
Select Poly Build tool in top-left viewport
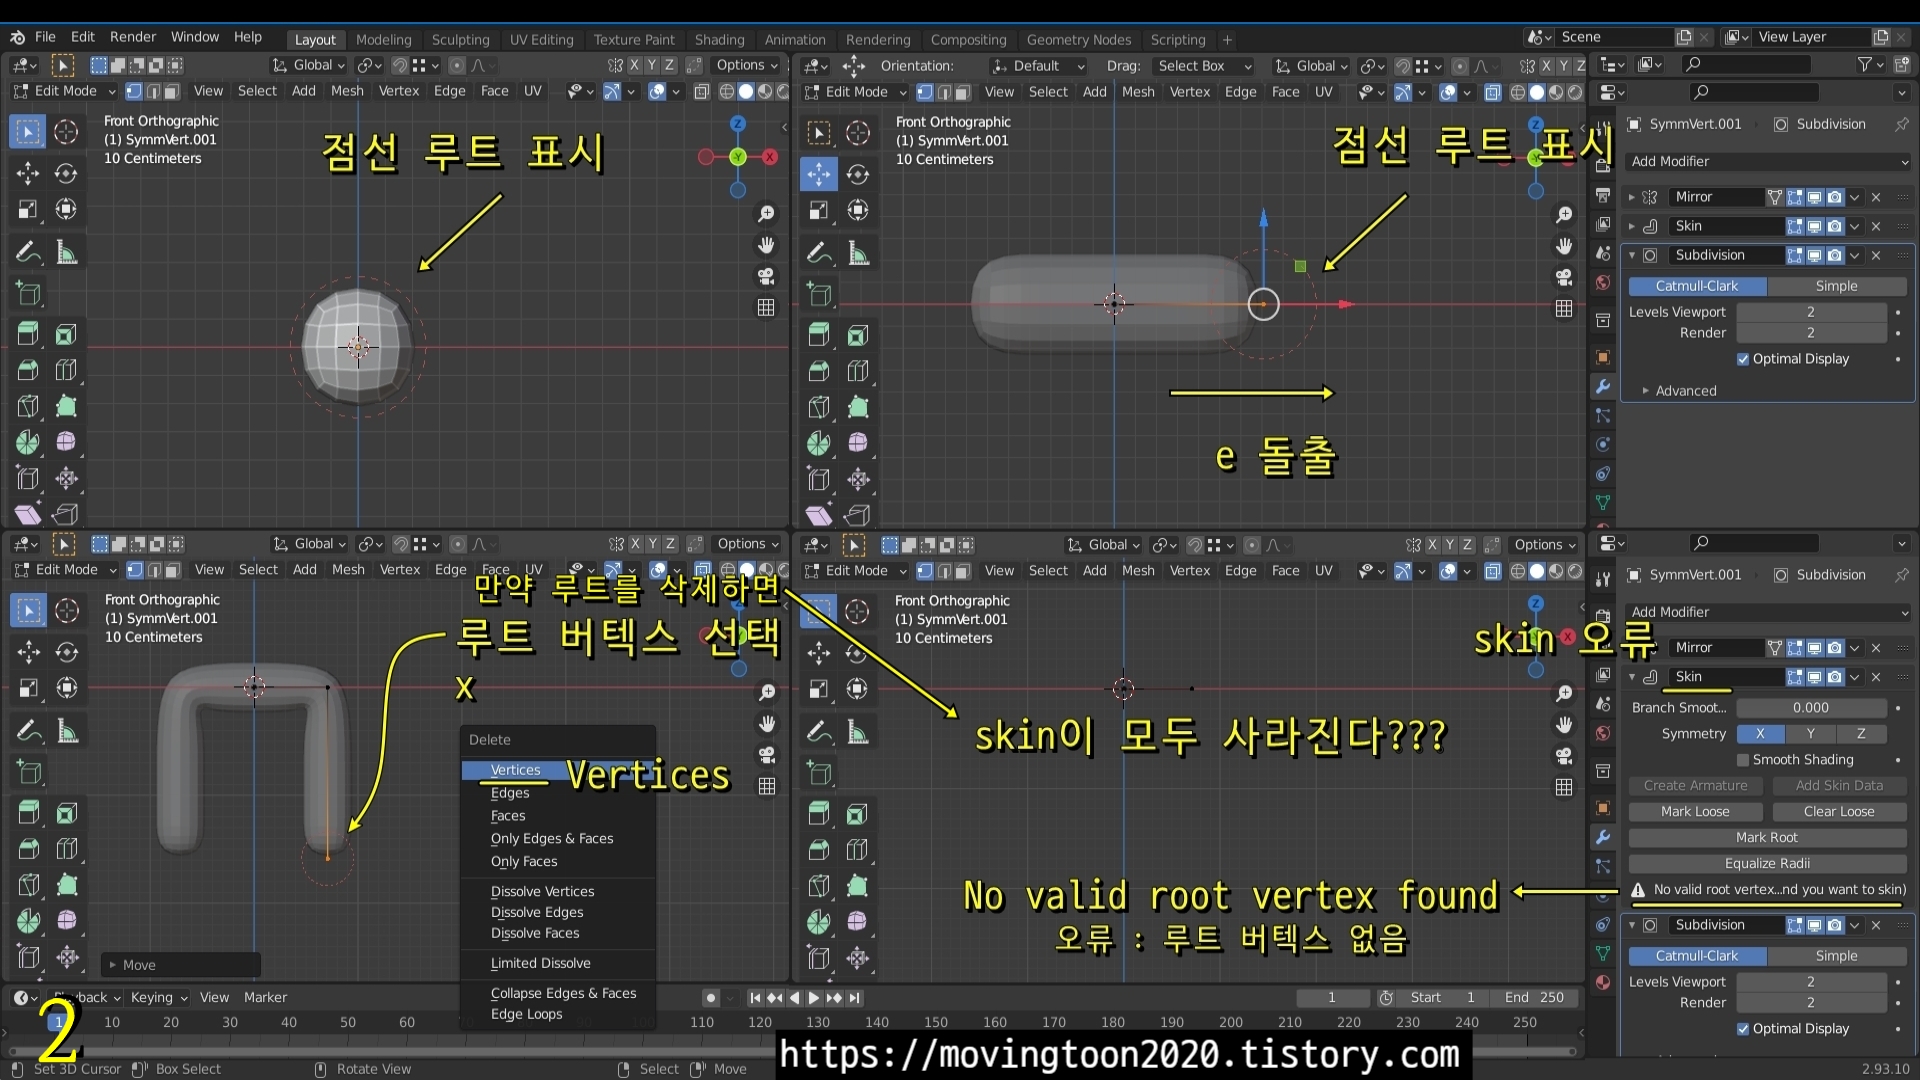click(66, 406)
